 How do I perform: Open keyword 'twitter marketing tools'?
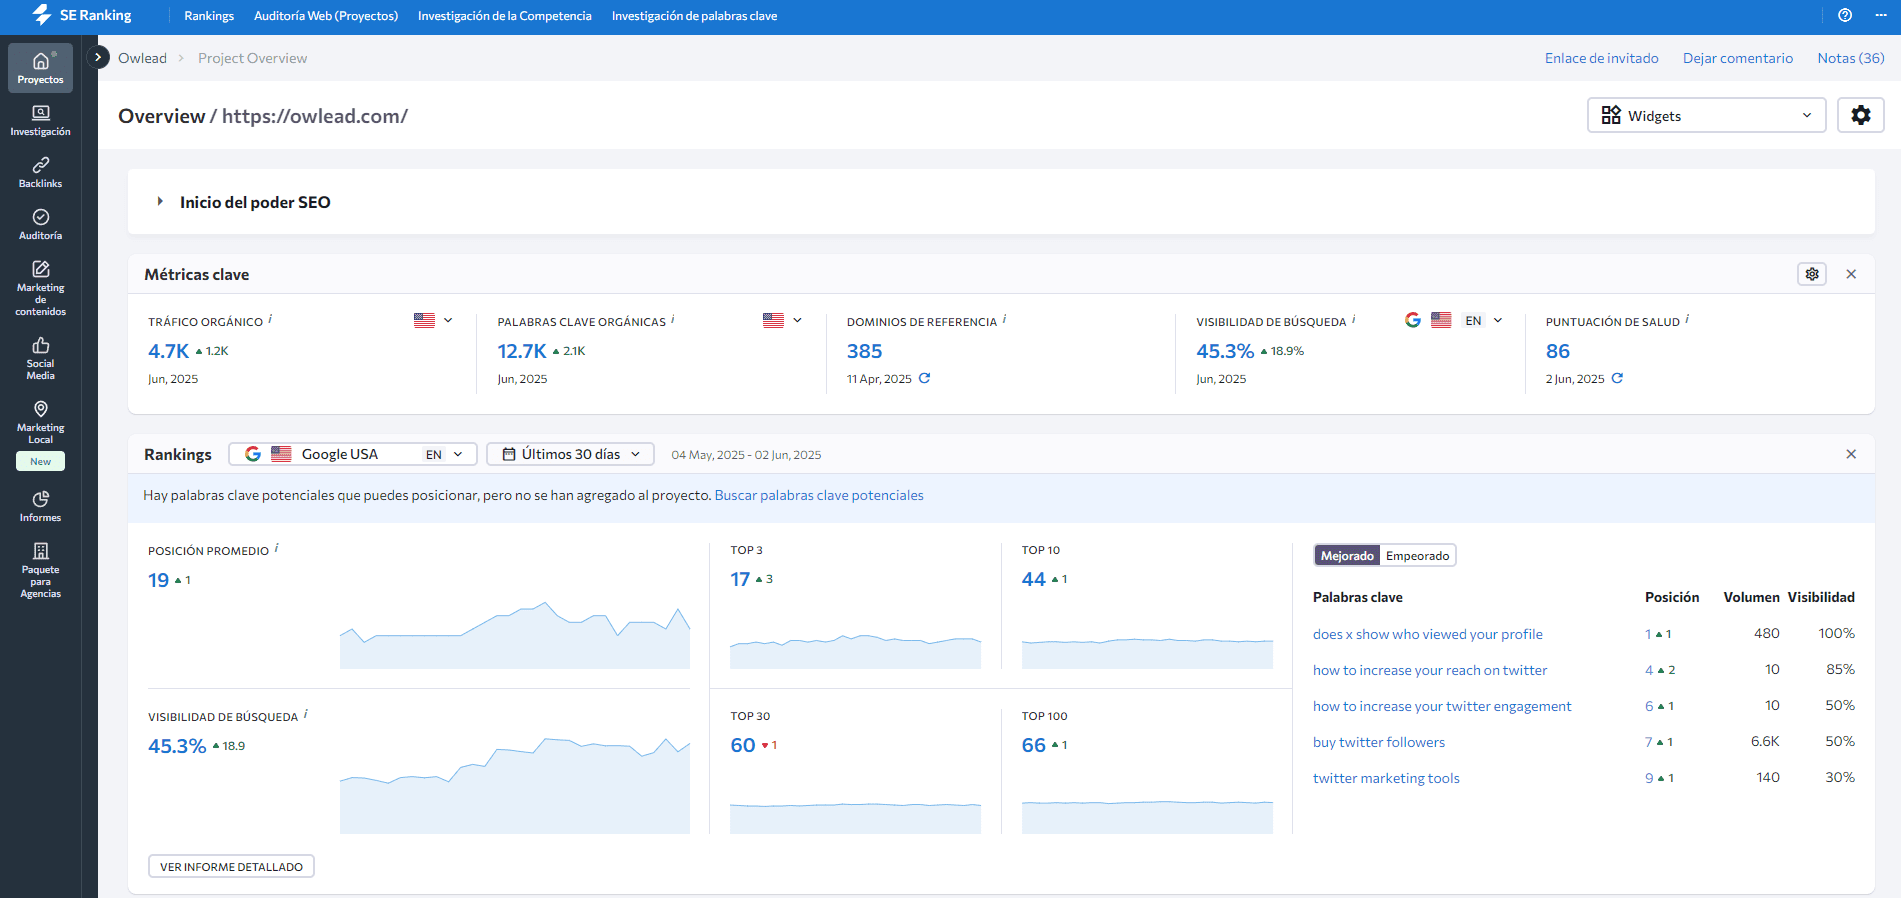[x=1386, y=778]
